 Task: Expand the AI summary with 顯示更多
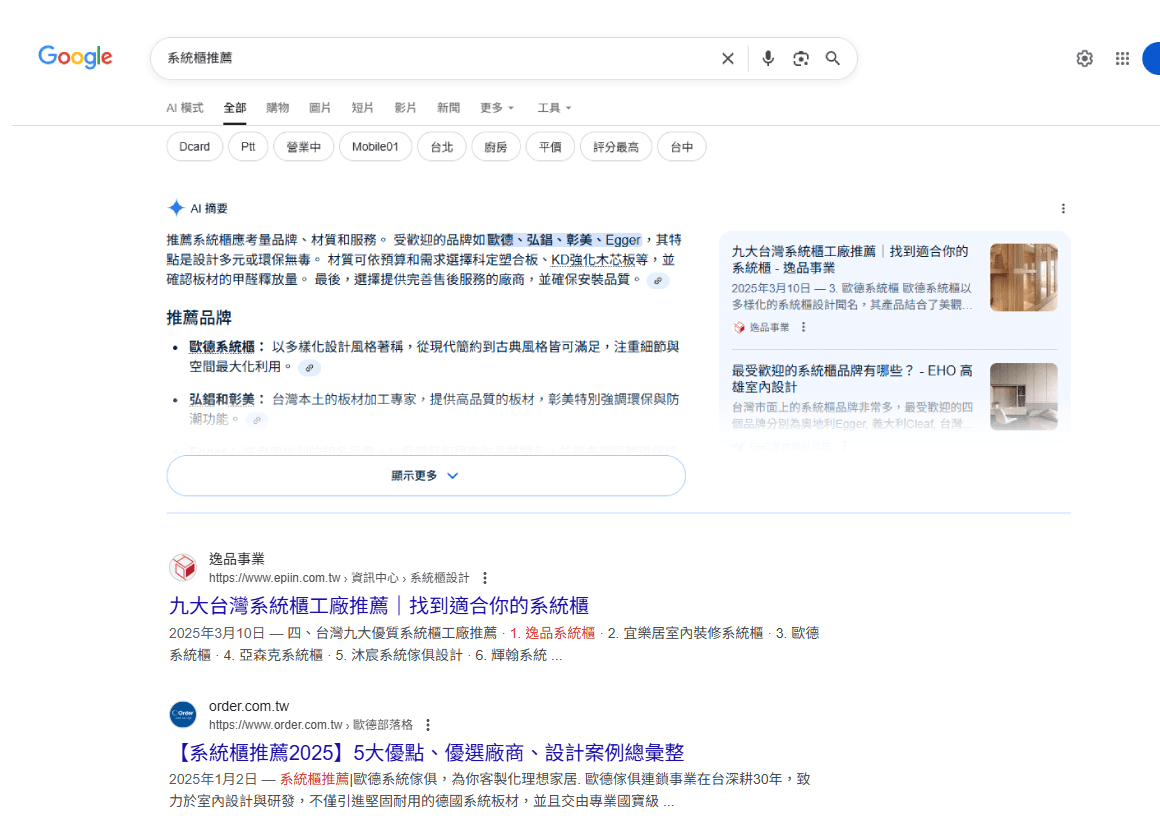click(x=426, y=476)
